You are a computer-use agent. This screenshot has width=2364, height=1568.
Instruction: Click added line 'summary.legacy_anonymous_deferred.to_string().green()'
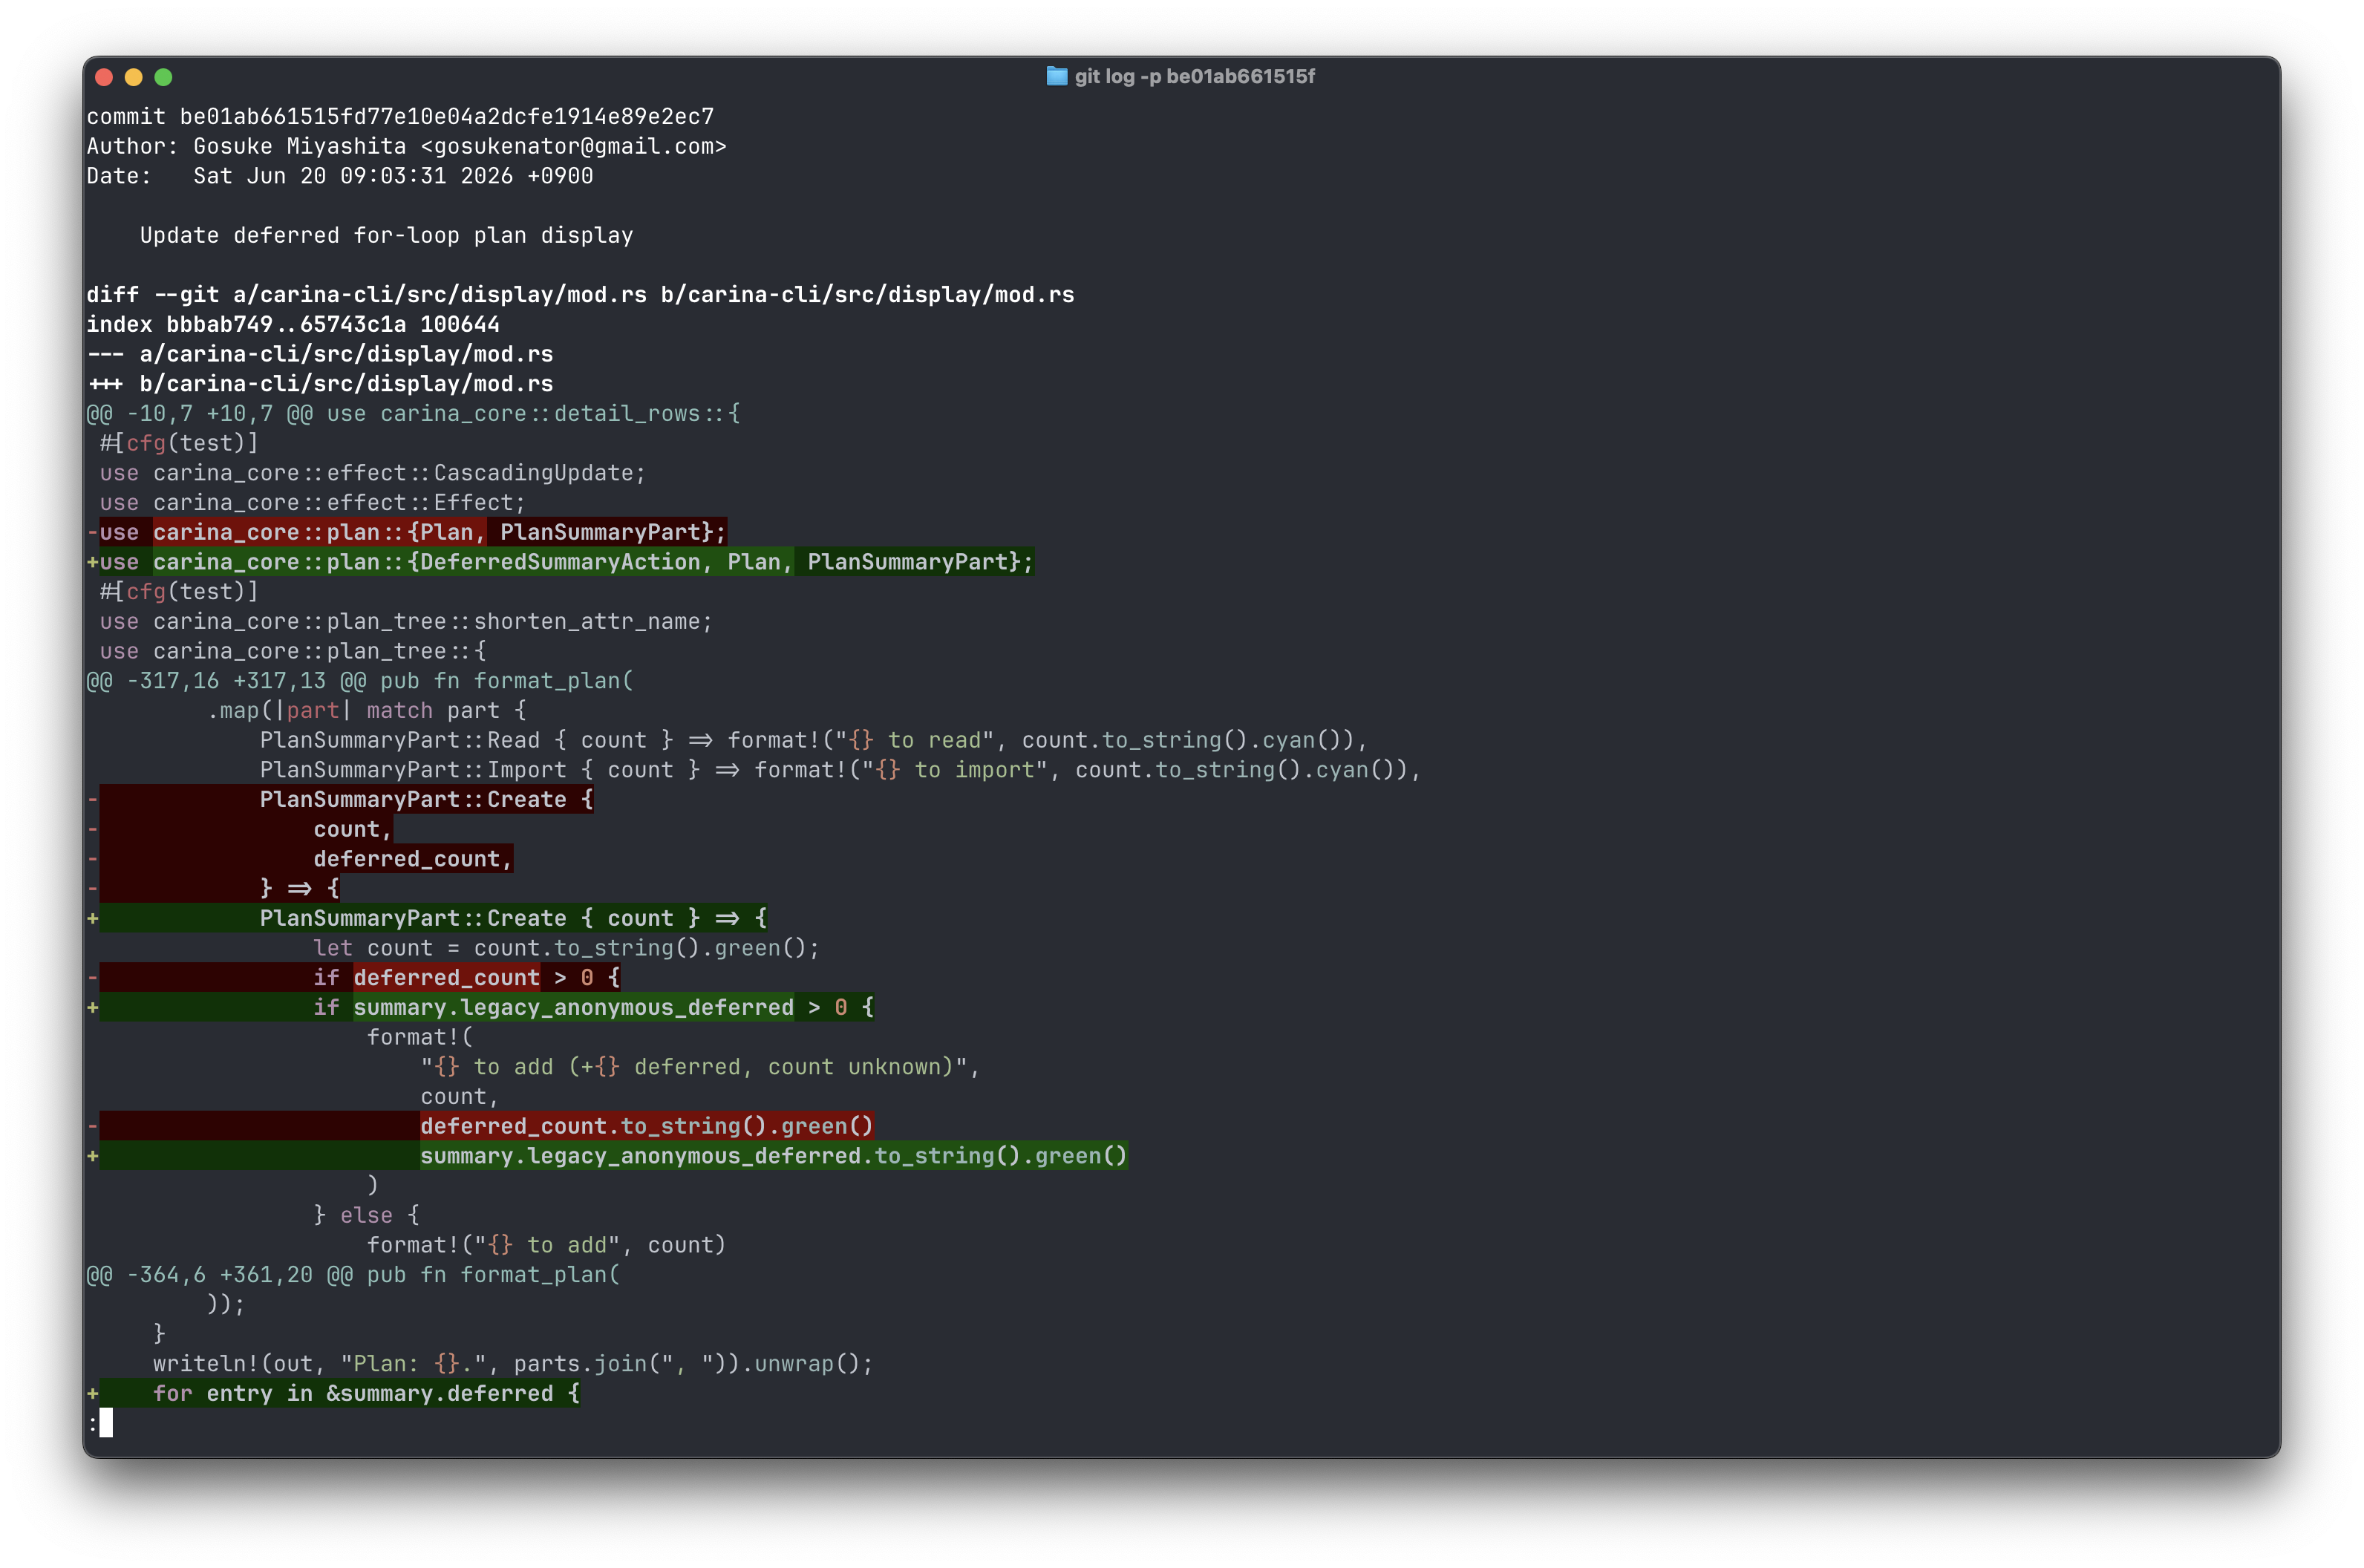(607, 1156)
